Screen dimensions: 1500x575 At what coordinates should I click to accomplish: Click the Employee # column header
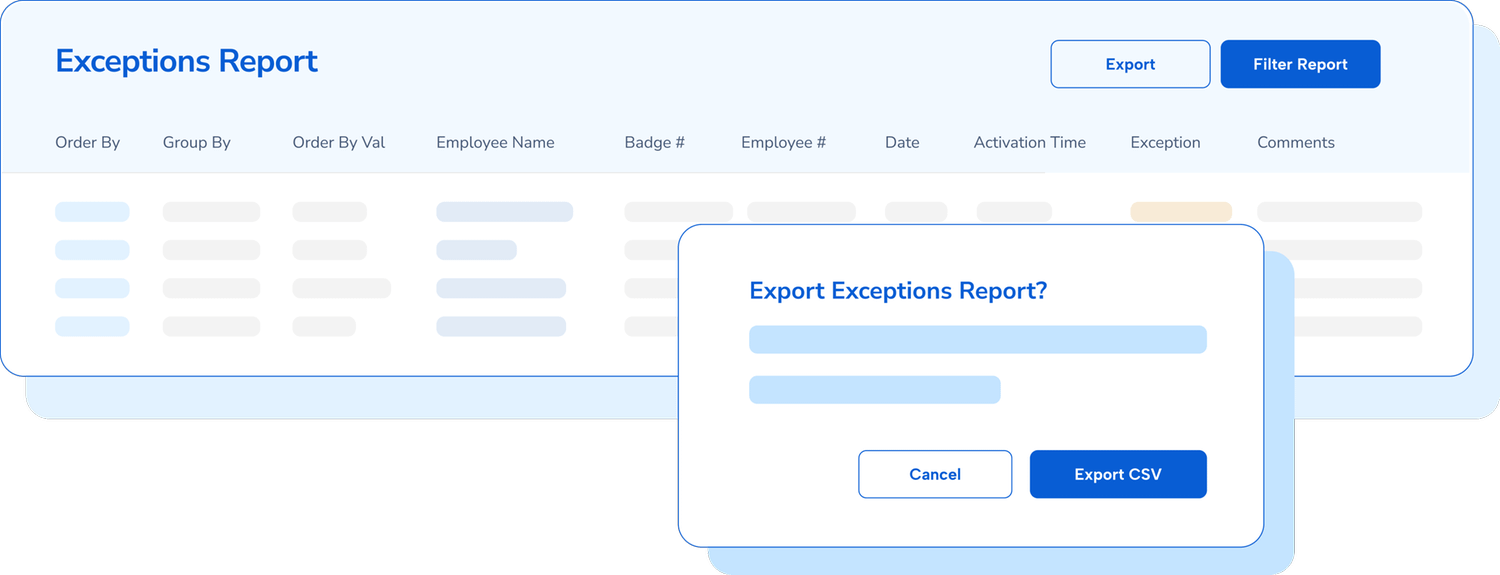point(783,142)
